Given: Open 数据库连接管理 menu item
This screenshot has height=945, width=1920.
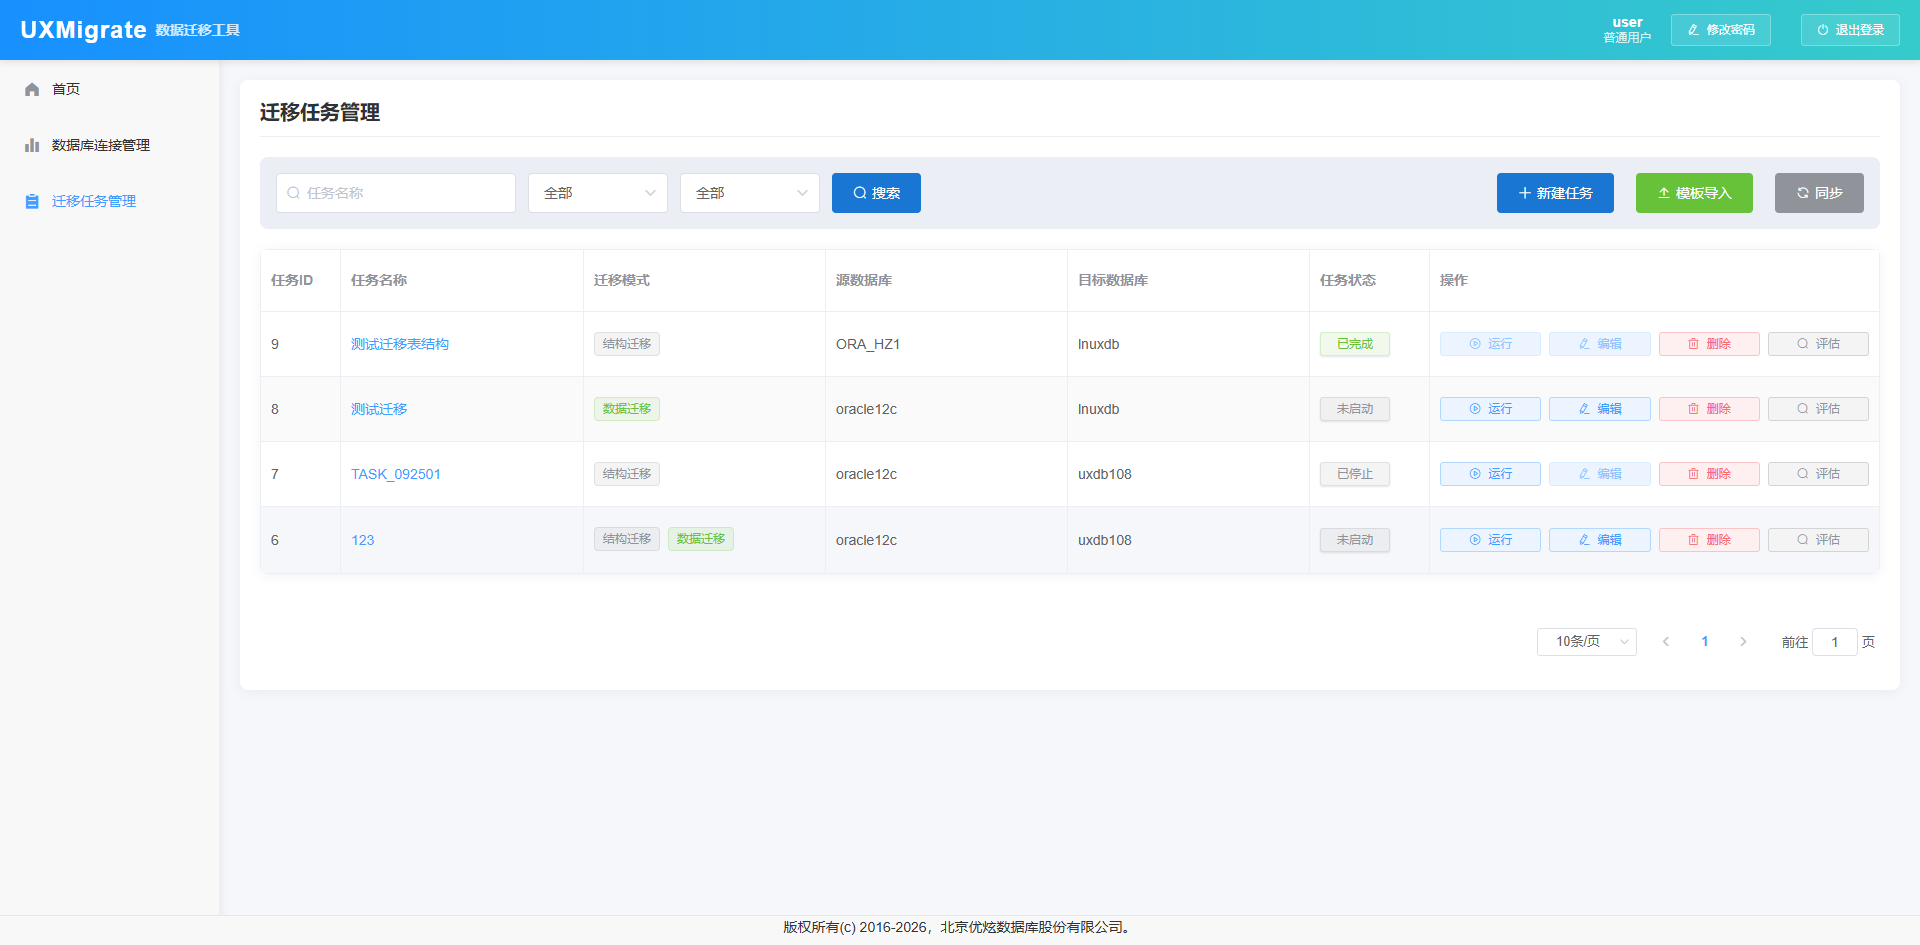Looking at the screenshot, I should (101, 145).
